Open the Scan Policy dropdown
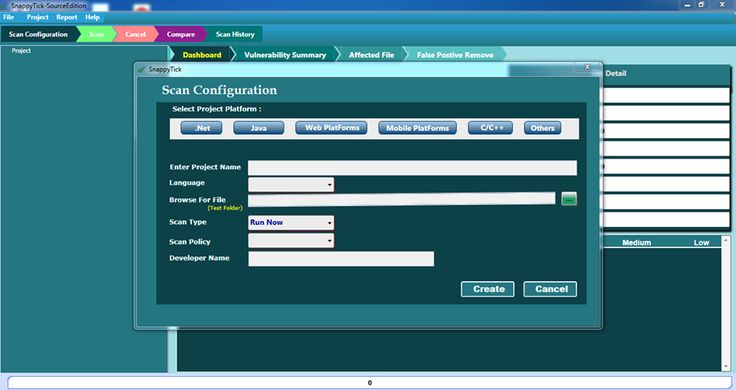Image resolution: width=736 pixels, height=390 pixels. (291, 241)
